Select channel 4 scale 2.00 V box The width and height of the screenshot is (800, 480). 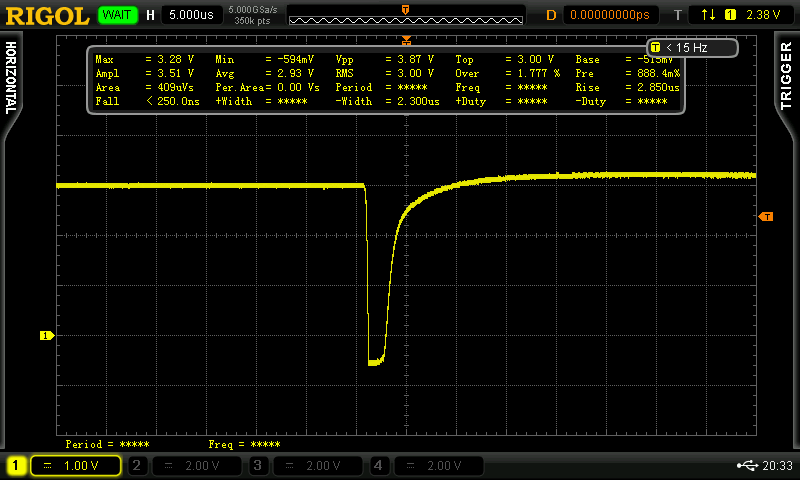(x=438, y=465)
